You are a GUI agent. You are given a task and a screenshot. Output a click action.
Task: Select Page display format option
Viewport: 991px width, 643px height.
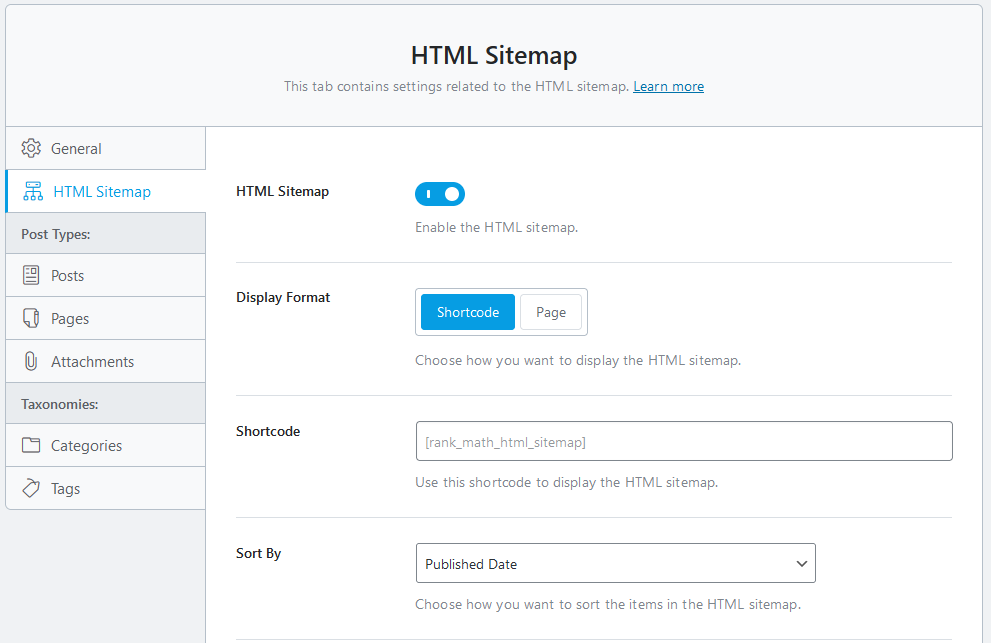(x=550, y=312)
